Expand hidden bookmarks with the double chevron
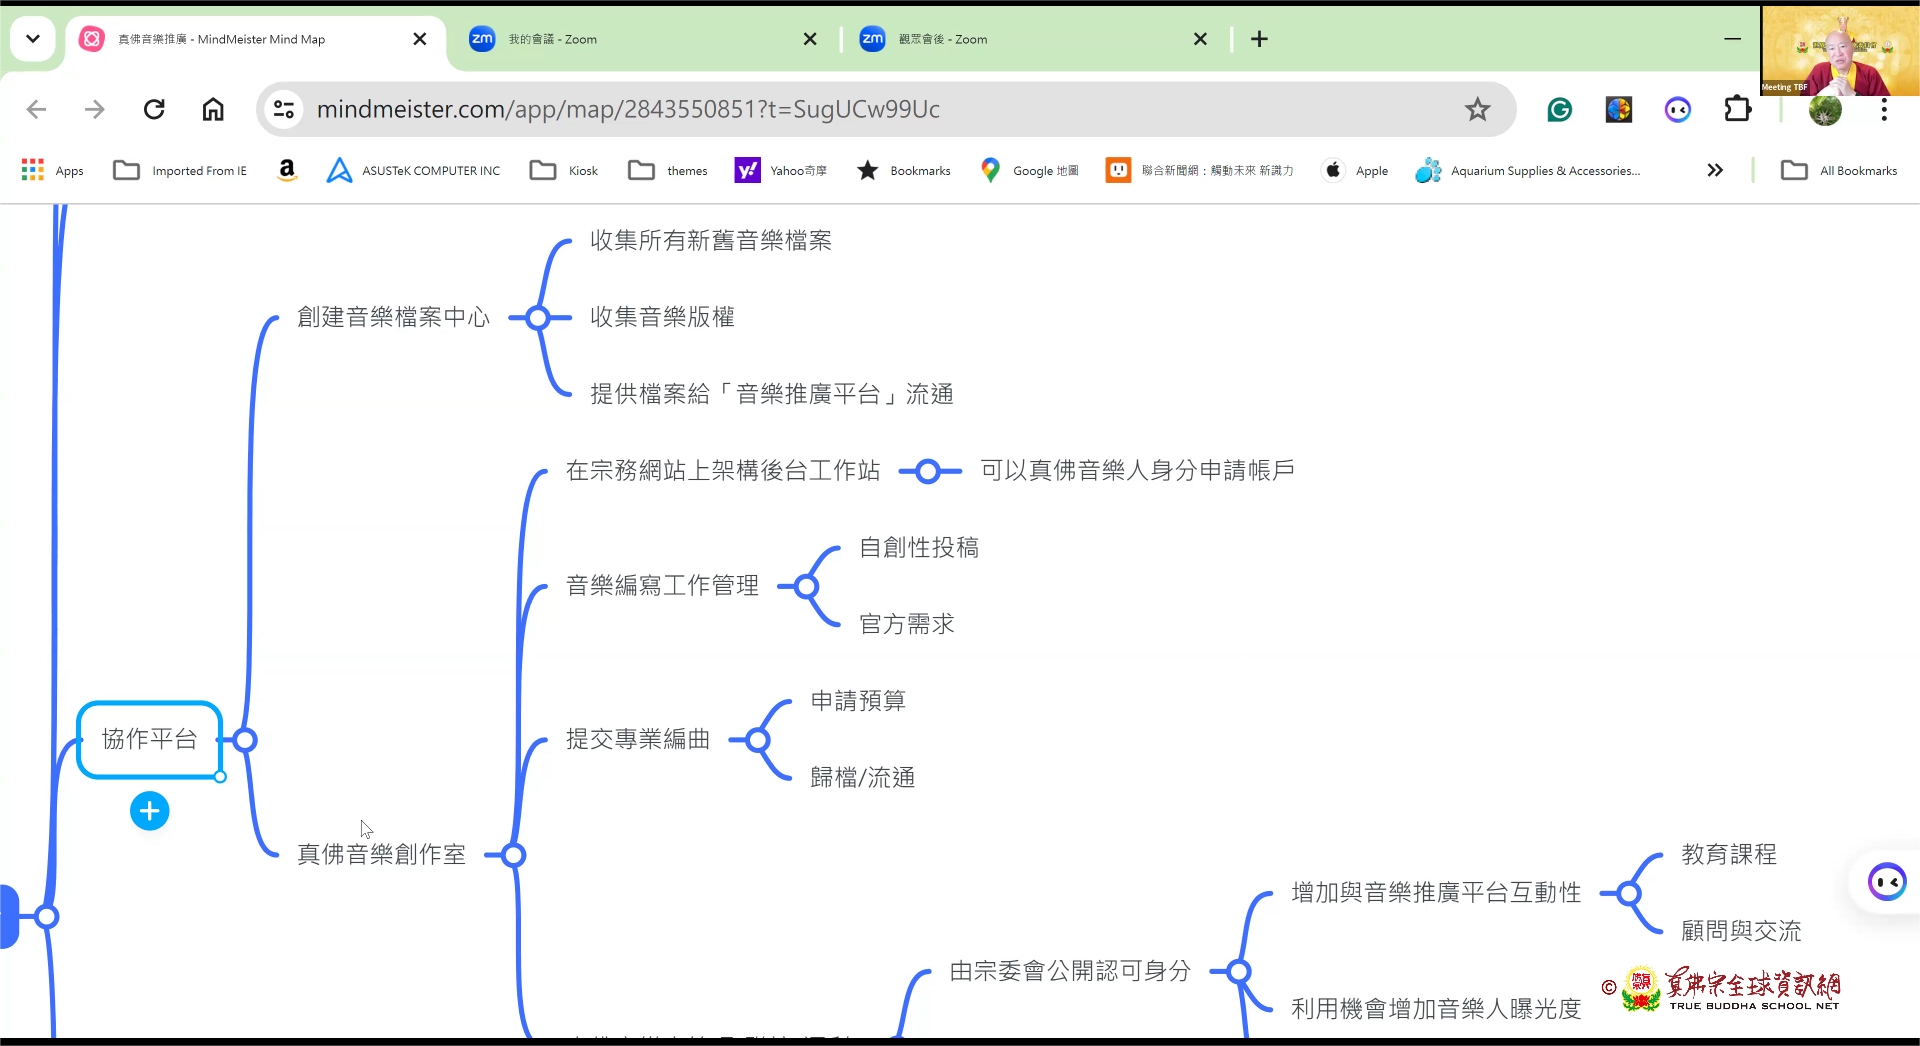The height and width of the screenshot is (1046, 1920). click(1715, 170)
